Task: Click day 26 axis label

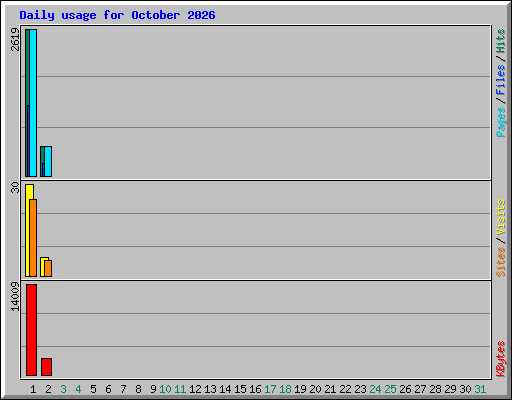Action: pyautogui.click(x=405, y=389)
